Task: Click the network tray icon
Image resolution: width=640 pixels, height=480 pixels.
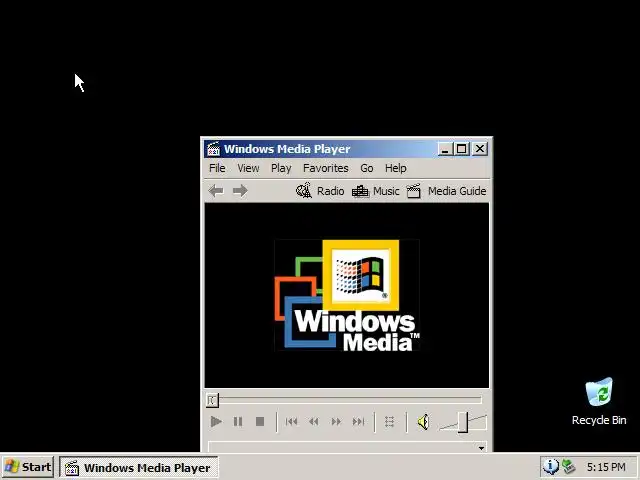Action: 568,466
